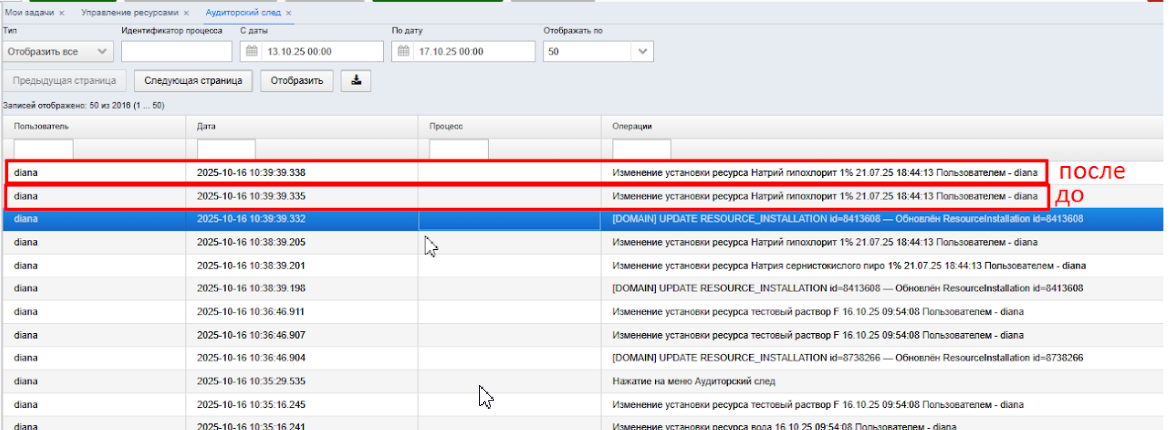Image resolution: width=1172 pixels, height=430 pixels.
Task: Close the Мои задачи tab
Action: coord(61,13)
